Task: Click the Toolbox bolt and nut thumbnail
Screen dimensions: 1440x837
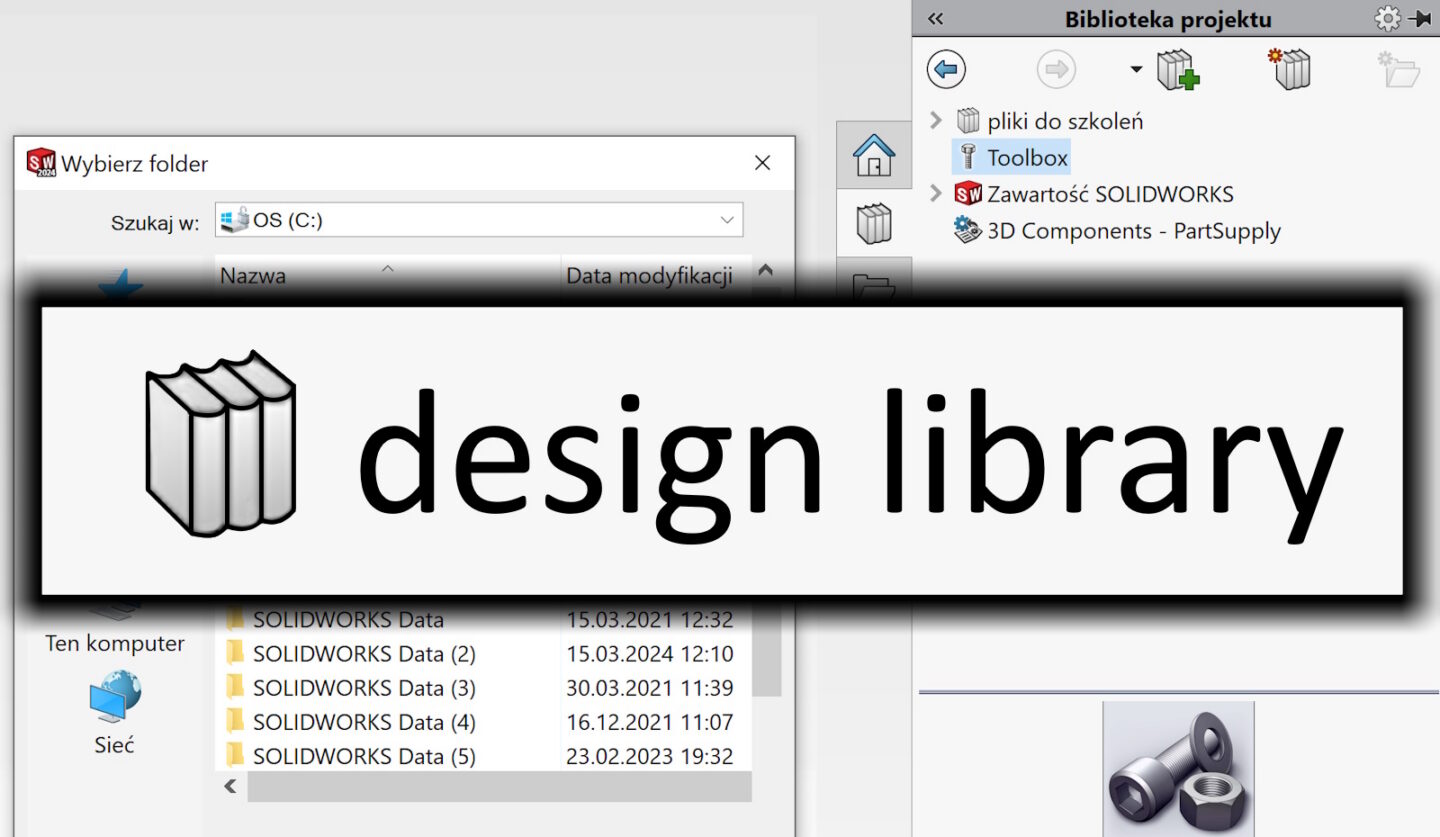Action: click(x=1178, y=768)
